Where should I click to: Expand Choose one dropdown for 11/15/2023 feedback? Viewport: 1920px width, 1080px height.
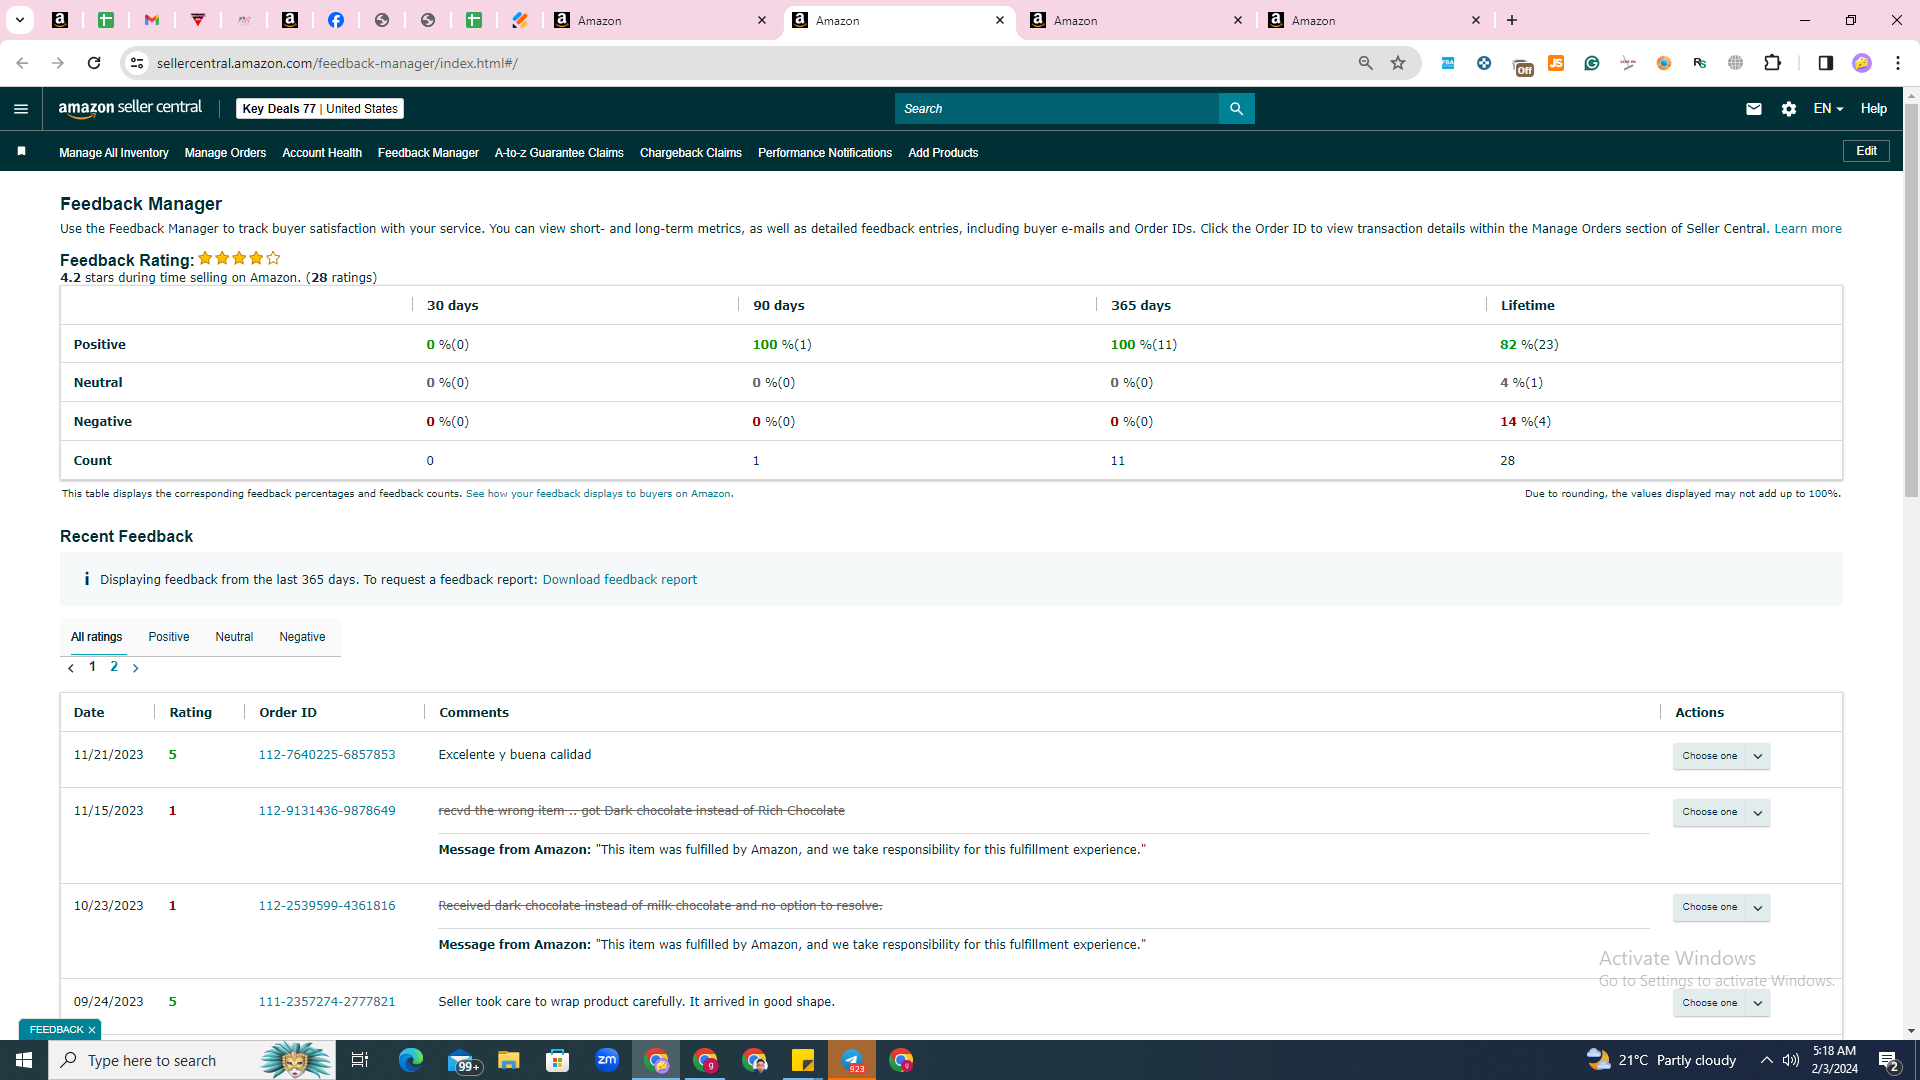pos(1758,812)
